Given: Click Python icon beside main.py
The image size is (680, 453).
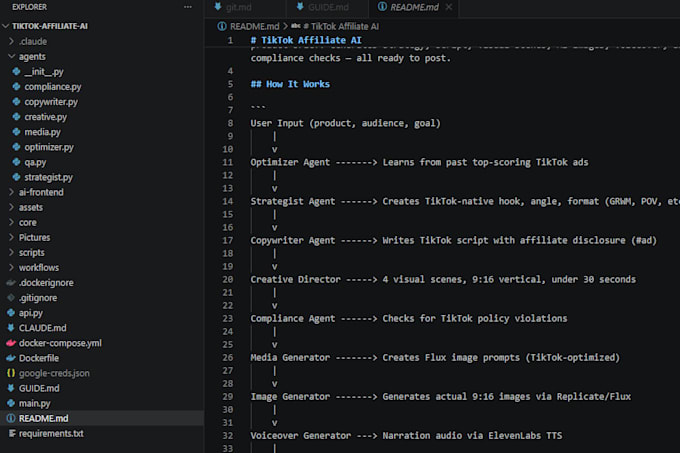Looking at the screenshot, I should (x=11, y=403).
